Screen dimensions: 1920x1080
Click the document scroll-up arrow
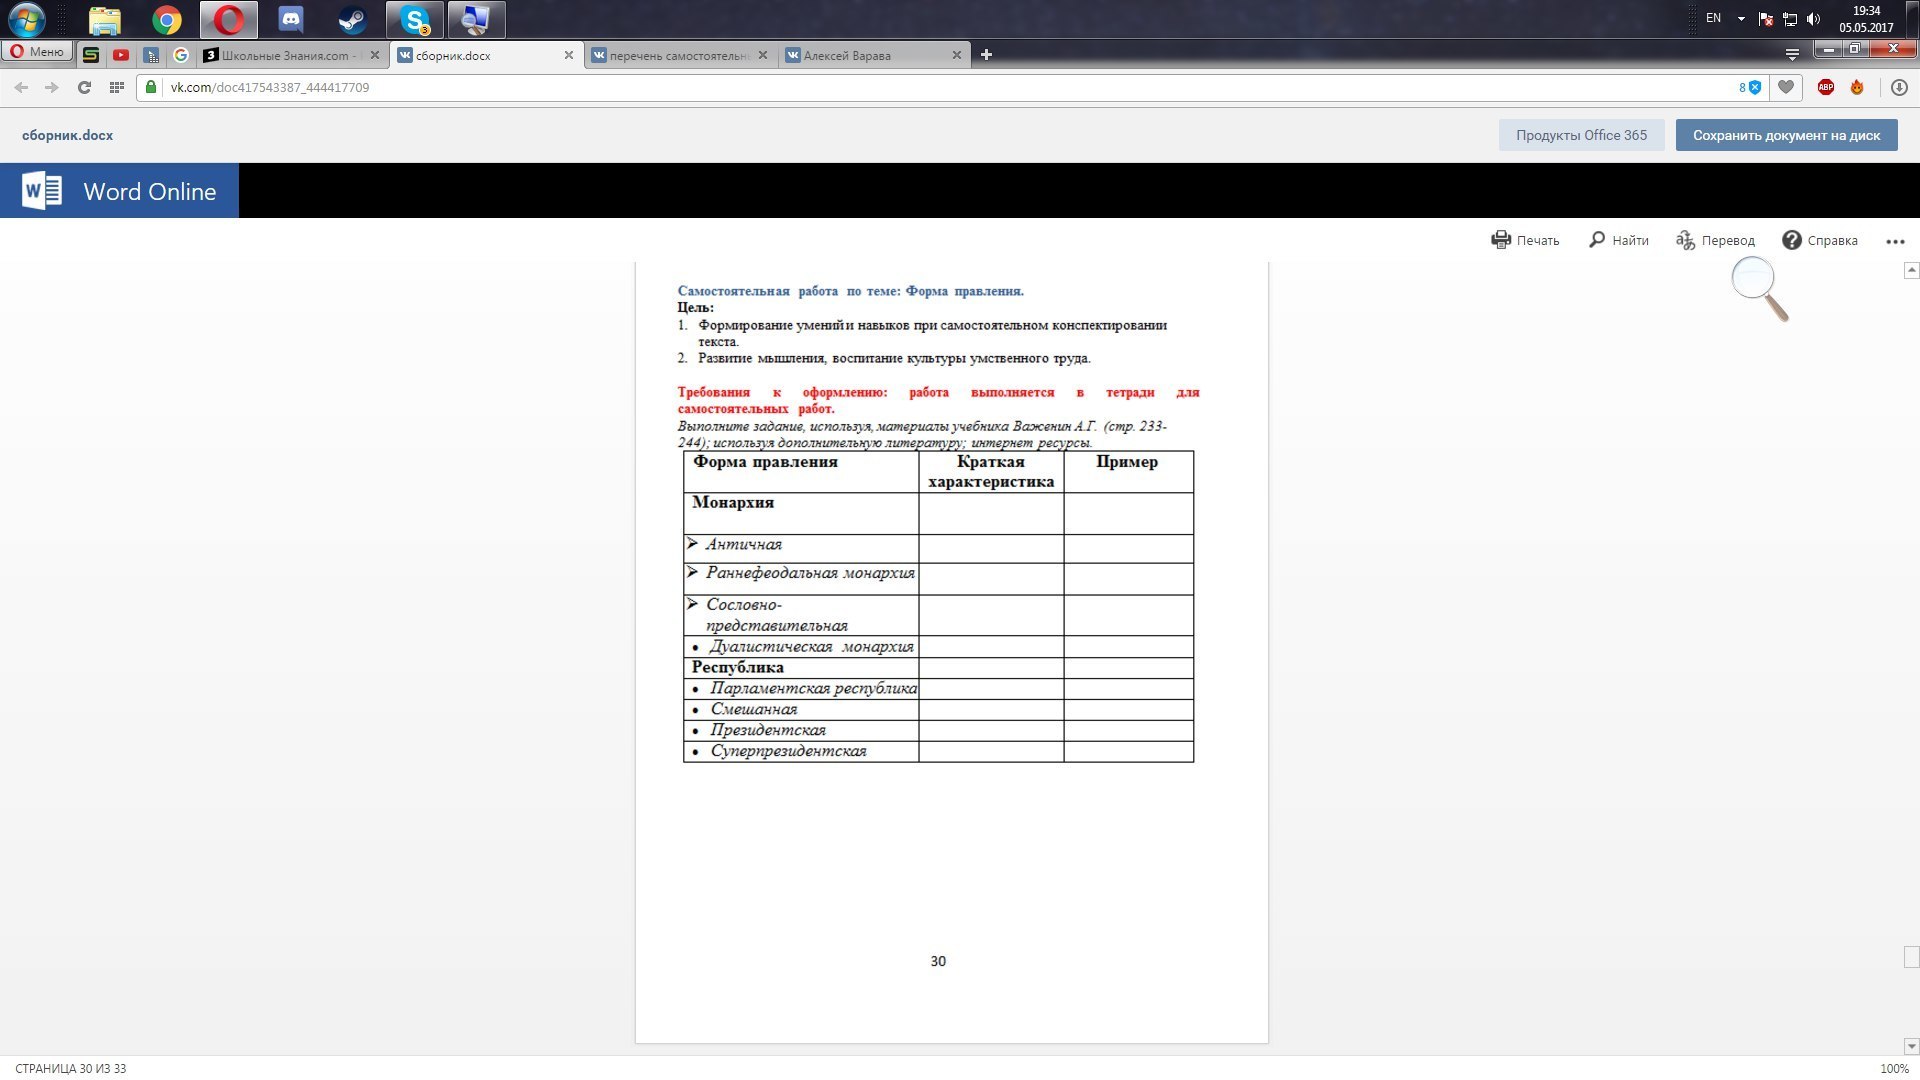coord(1911,270)
